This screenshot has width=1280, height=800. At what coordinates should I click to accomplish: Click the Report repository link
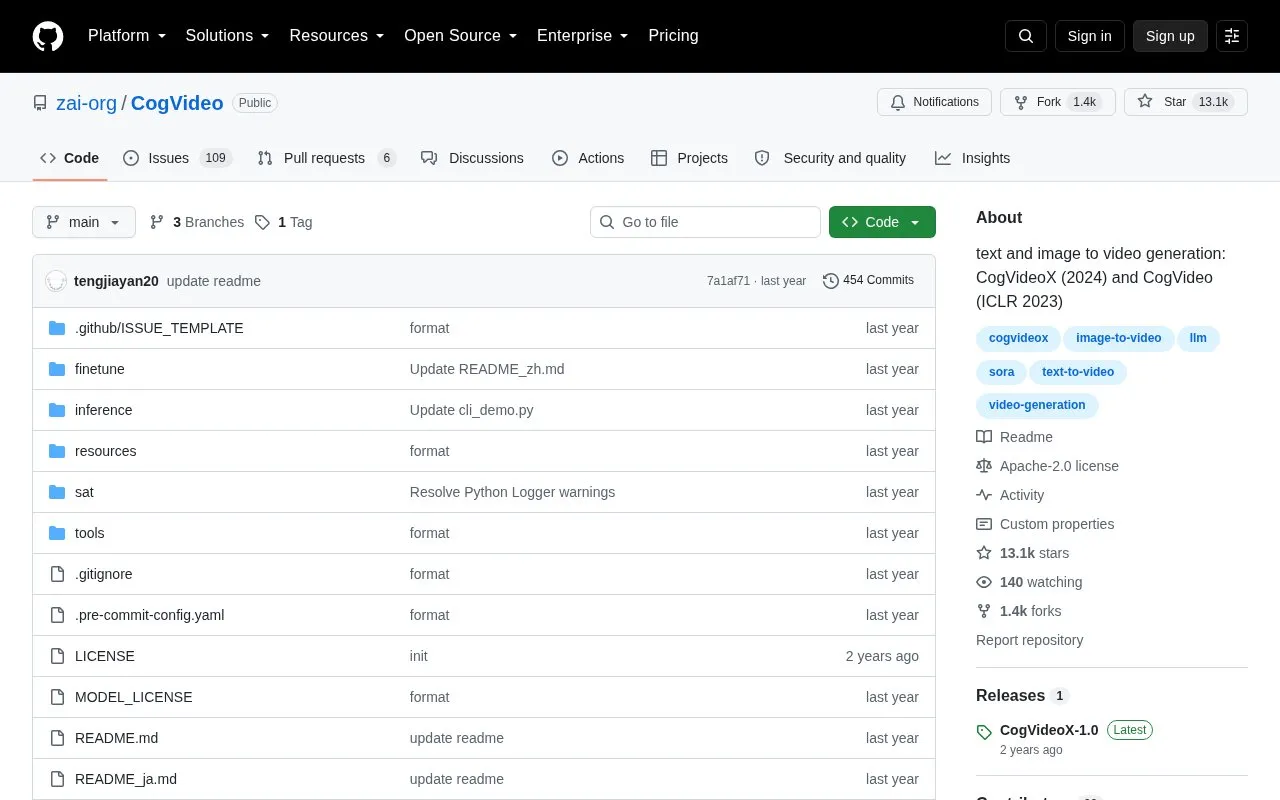tap(1029, 640)
